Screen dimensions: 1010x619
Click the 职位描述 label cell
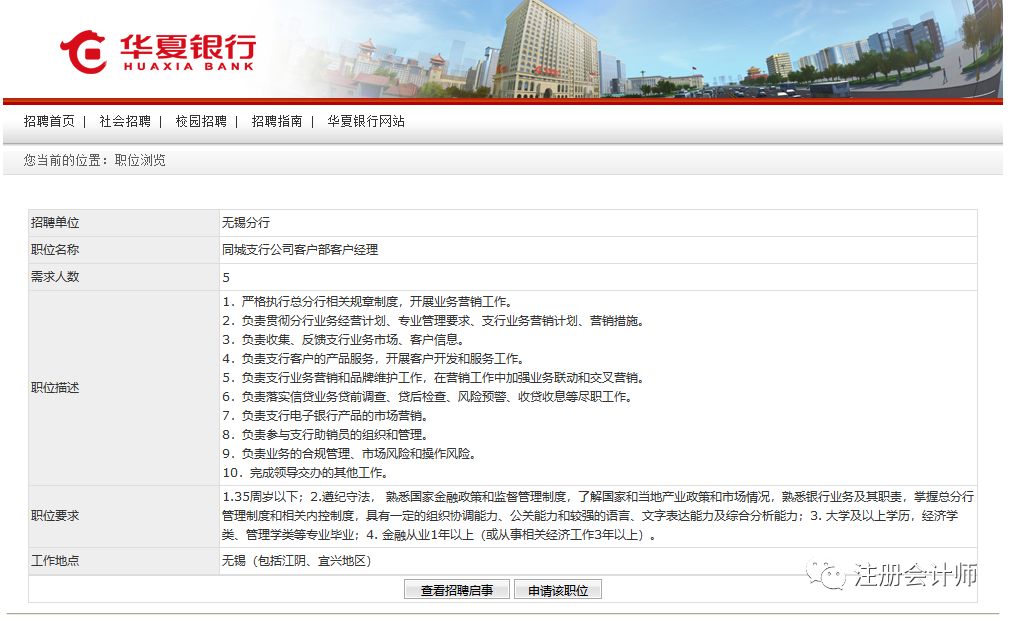[124, 388]
